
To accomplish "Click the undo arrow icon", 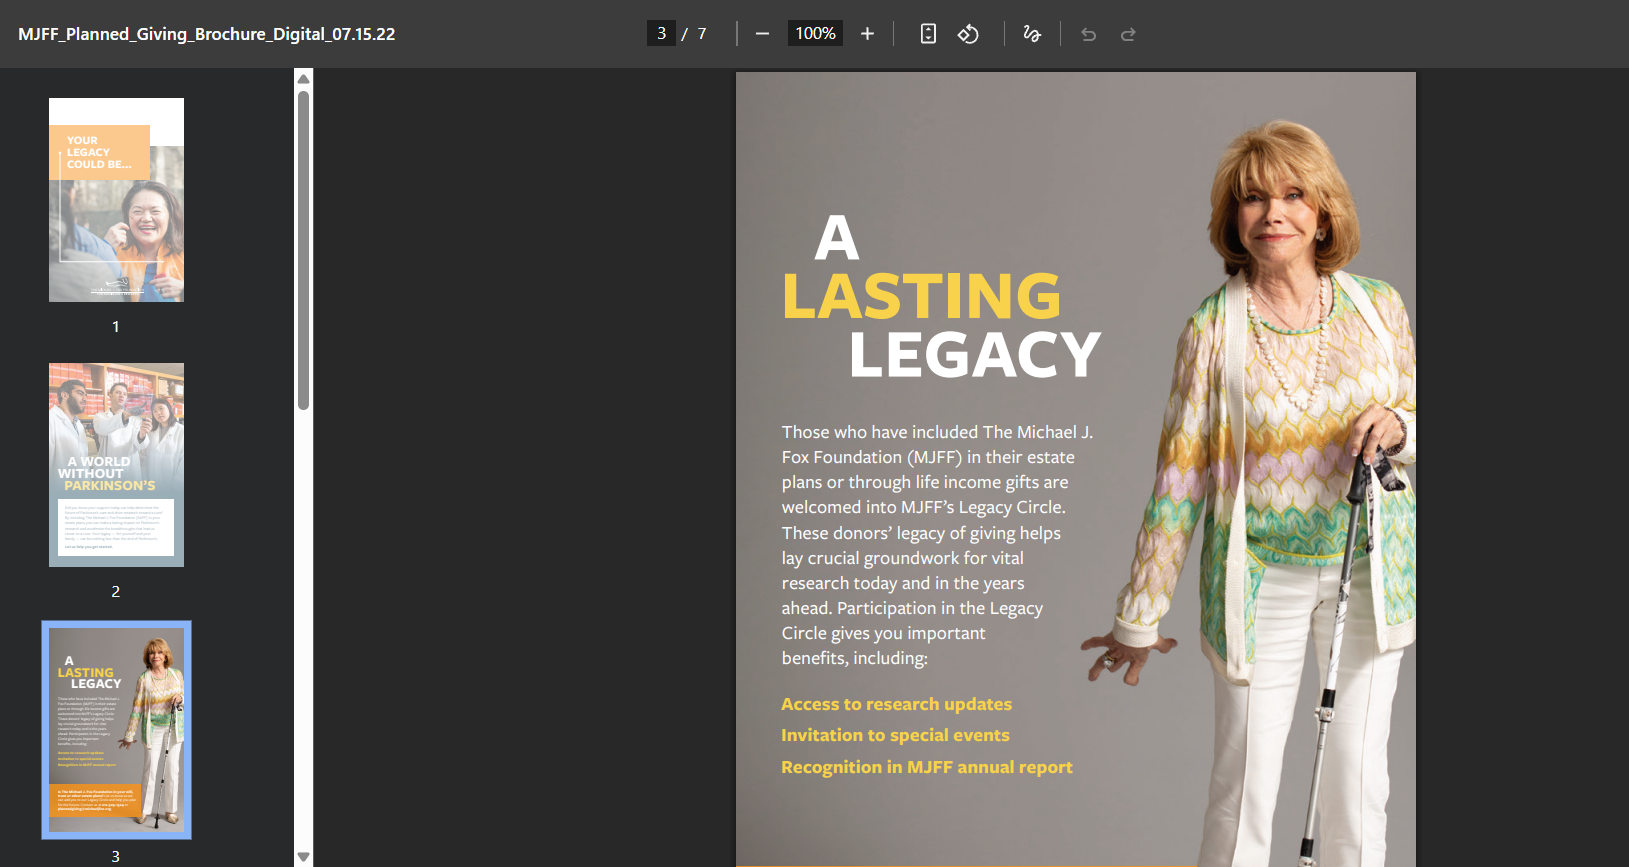I will pos(1089,34).
